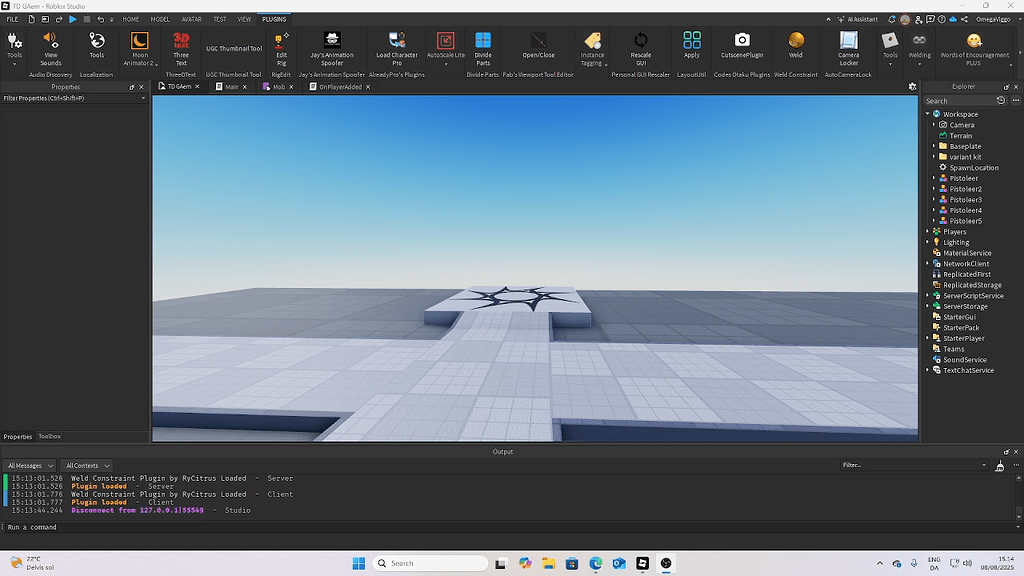Expand Workspace in the Explorer panel

pos(928,114)
